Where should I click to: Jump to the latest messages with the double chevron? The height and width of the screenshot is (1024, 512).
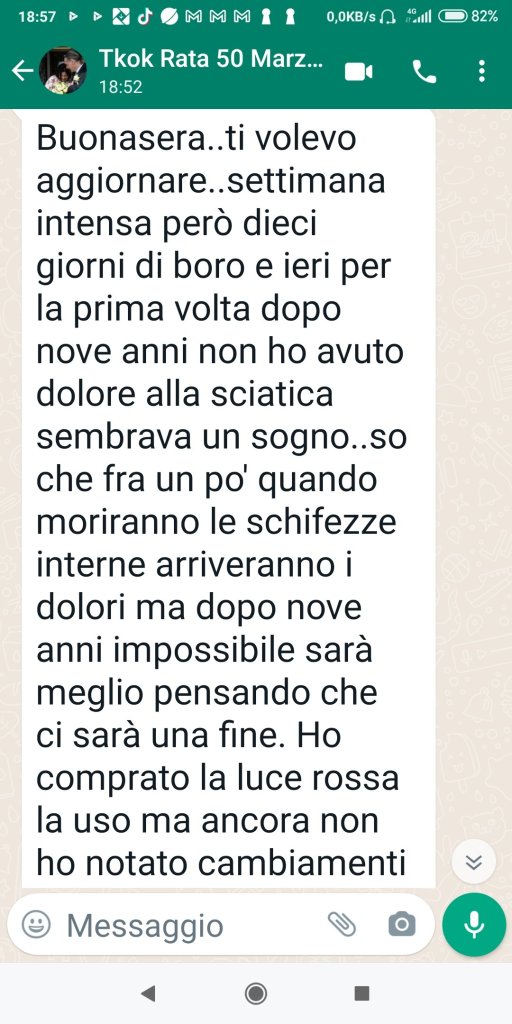(x=473, y=862)
